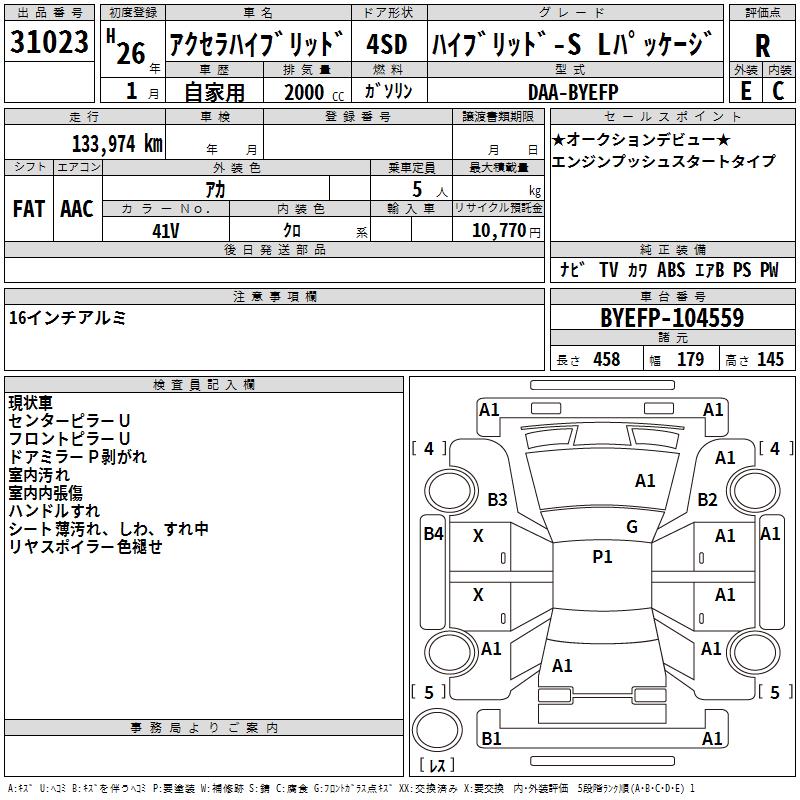The height and width of the screenshot is (800, 800).
Task: Click note ハンドルすれ
Action: coord(54,510)
